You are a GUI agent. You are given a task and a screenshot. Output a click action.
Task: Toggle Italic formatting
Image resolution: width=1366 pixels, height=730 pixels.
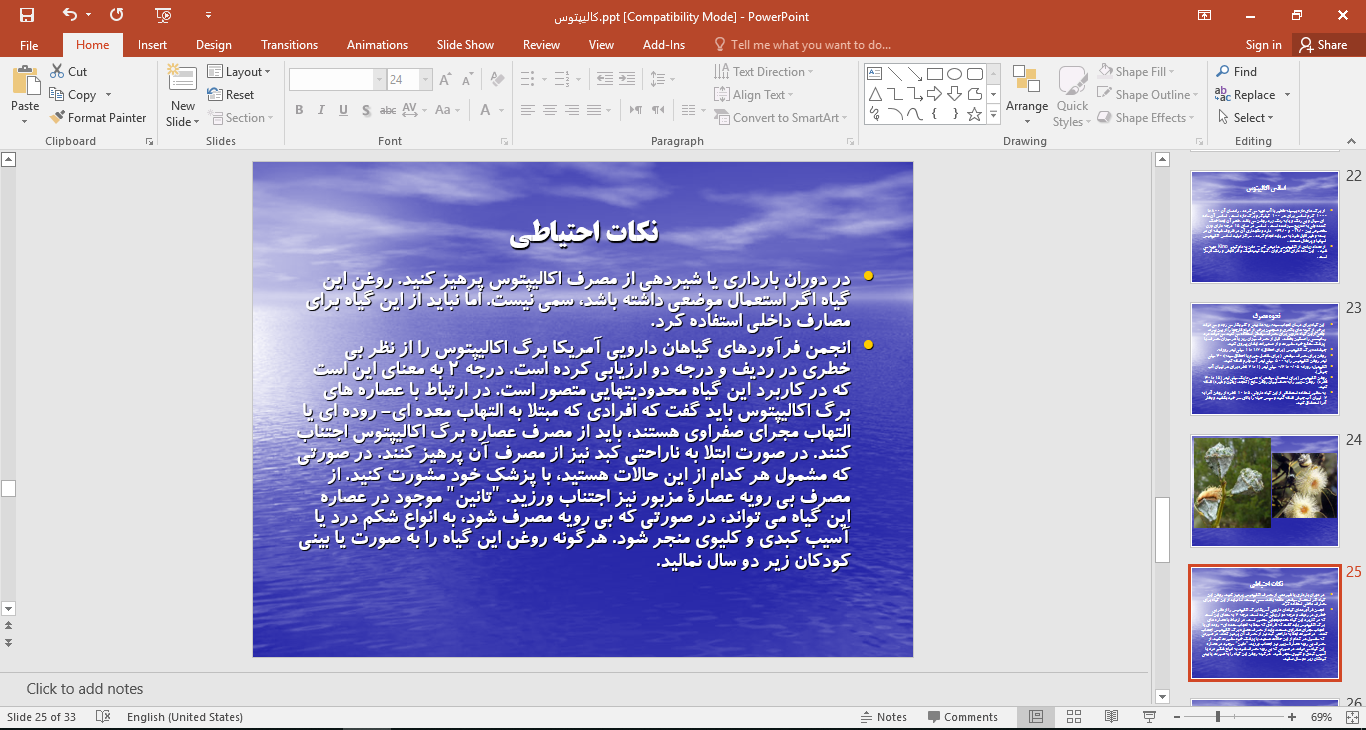pos(321,110)
